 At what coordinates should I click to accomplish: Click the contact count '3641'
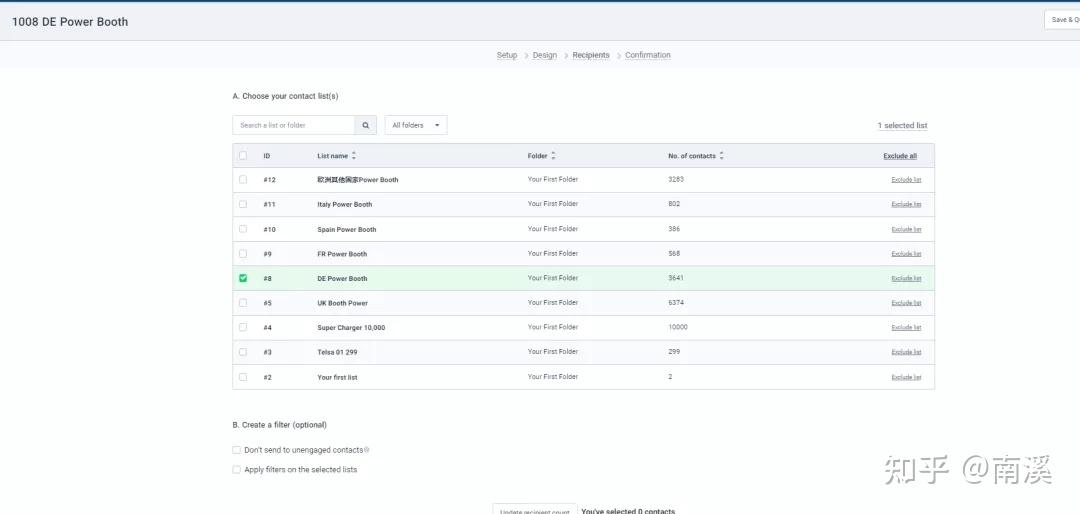[676, 278]
